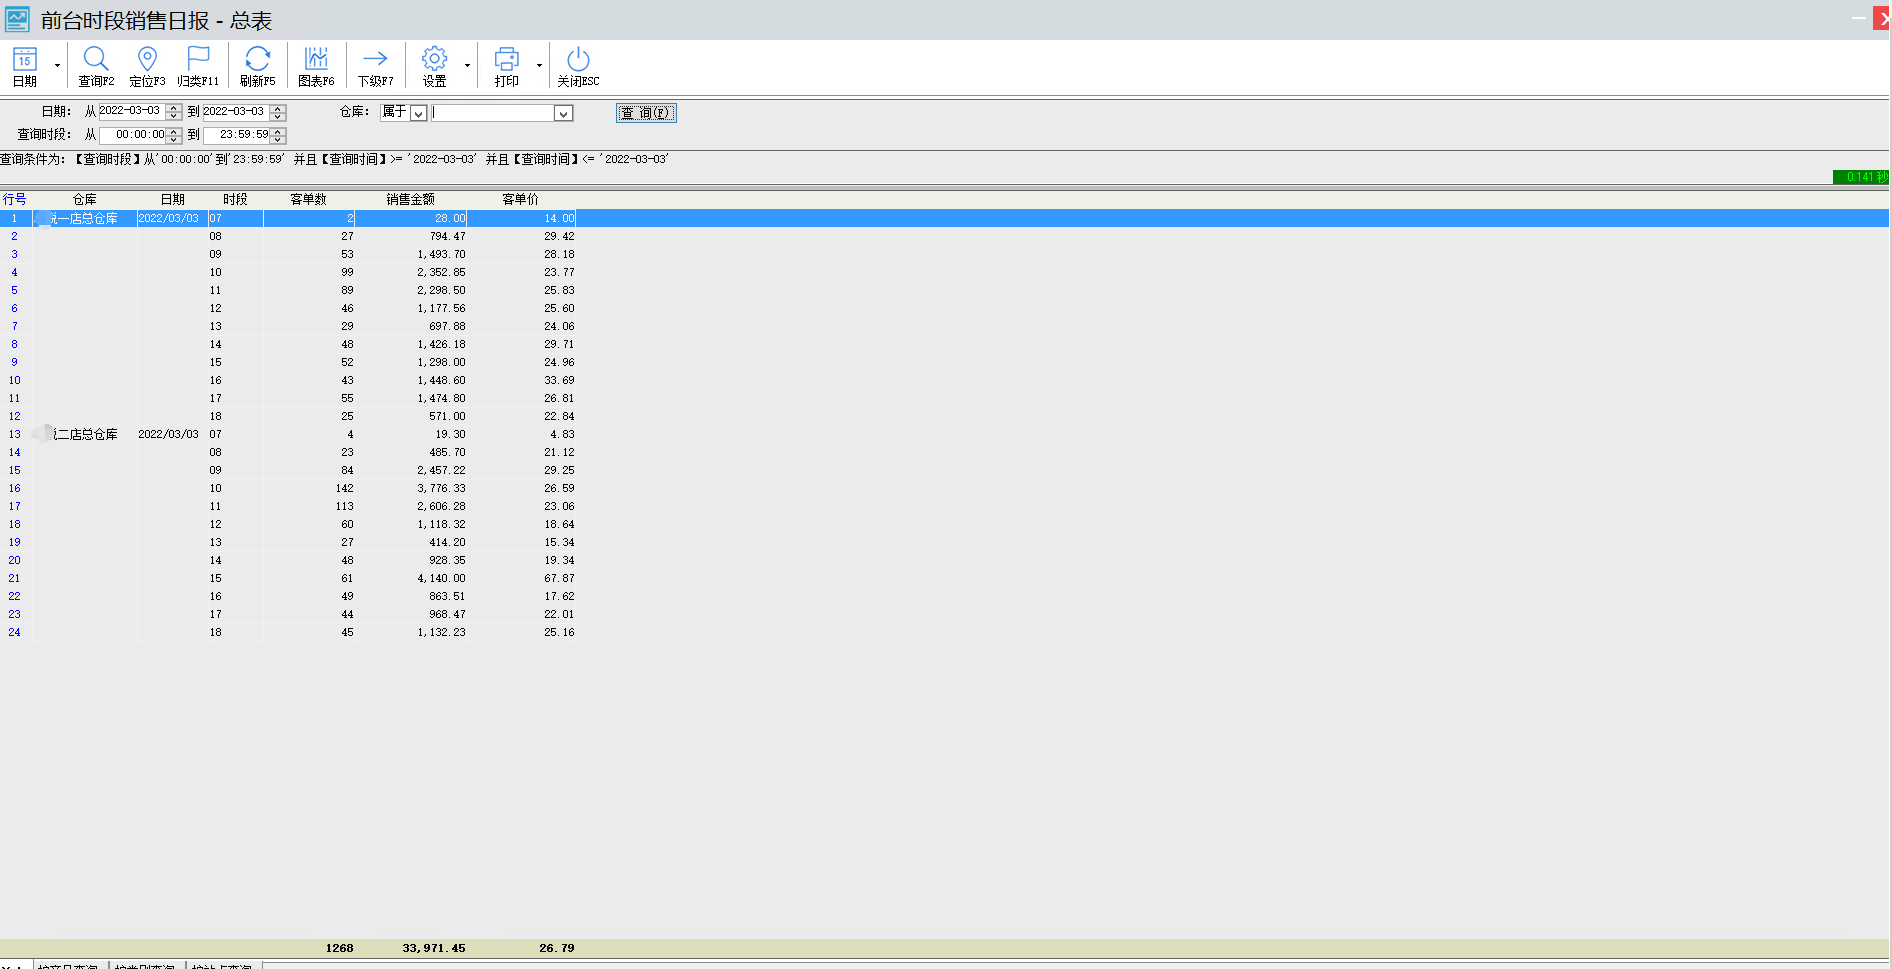Click the 归类F11 flag icon

(198, 66)
